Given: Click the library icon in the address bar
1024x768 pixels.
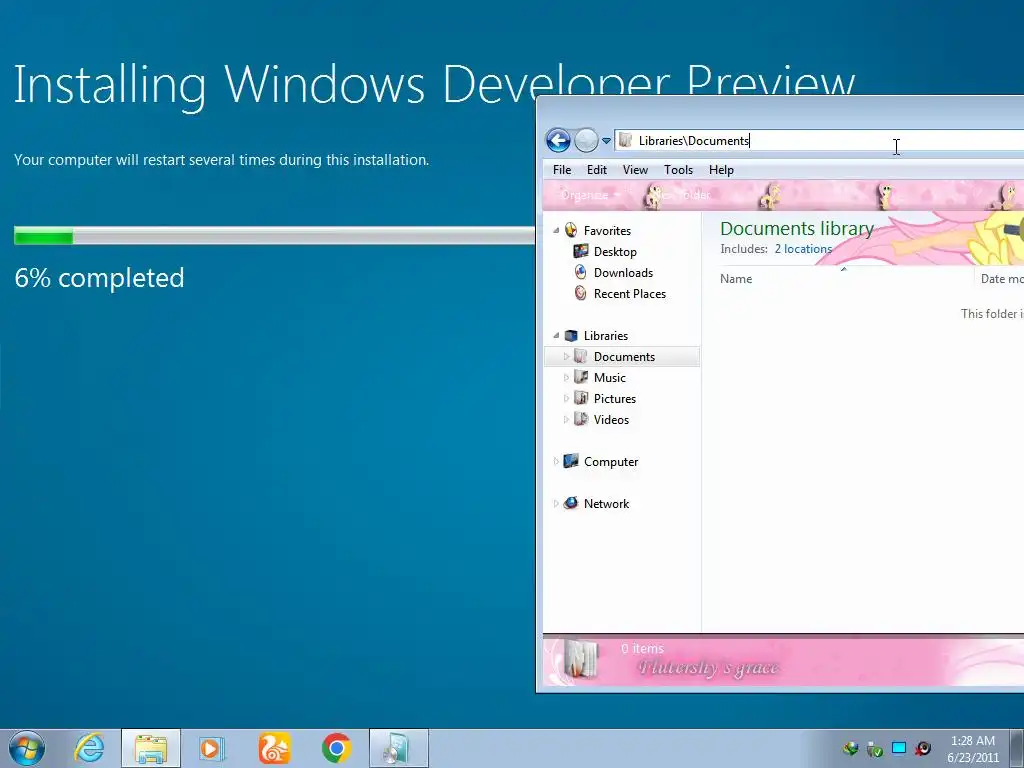Looking at the screenshot, I should coord(626,140).
